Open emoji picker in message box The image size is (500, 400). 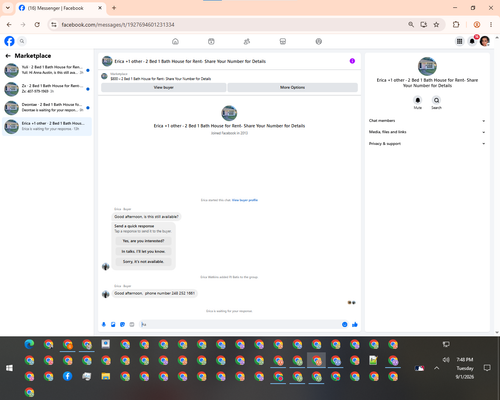345,324
